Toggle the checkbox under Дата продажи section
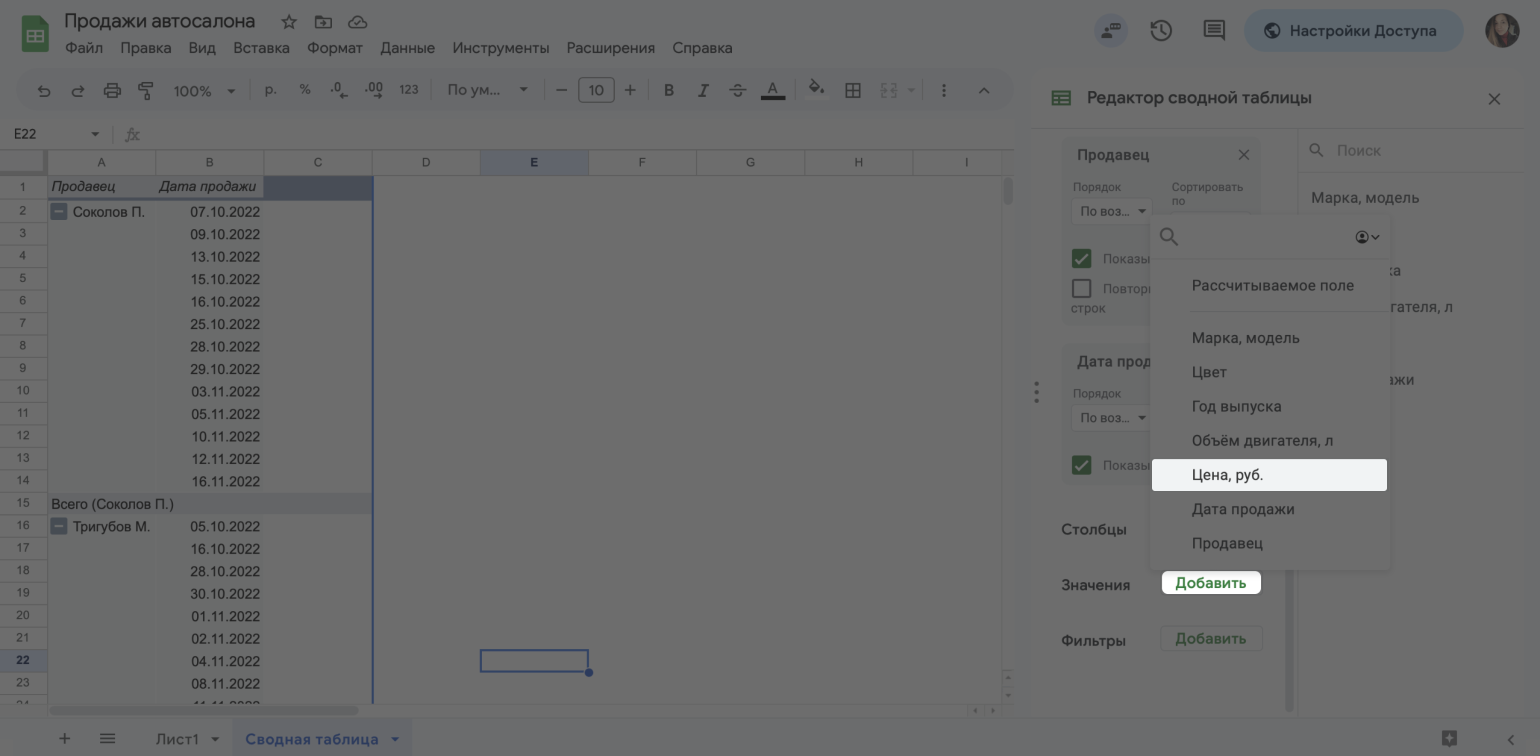 click(1081, 465)
